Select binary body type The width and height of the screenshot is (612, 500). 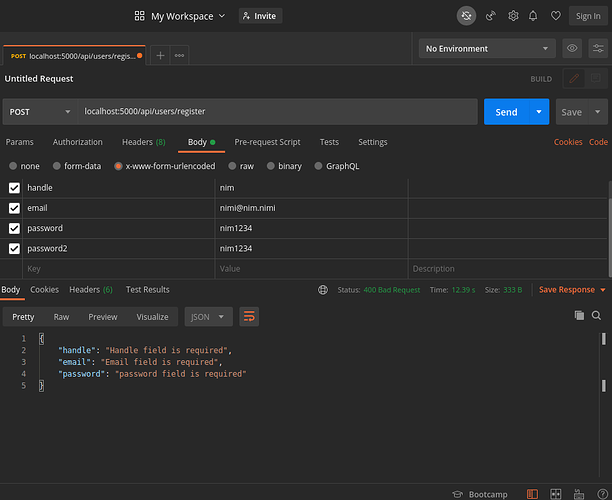coord(270,166)
